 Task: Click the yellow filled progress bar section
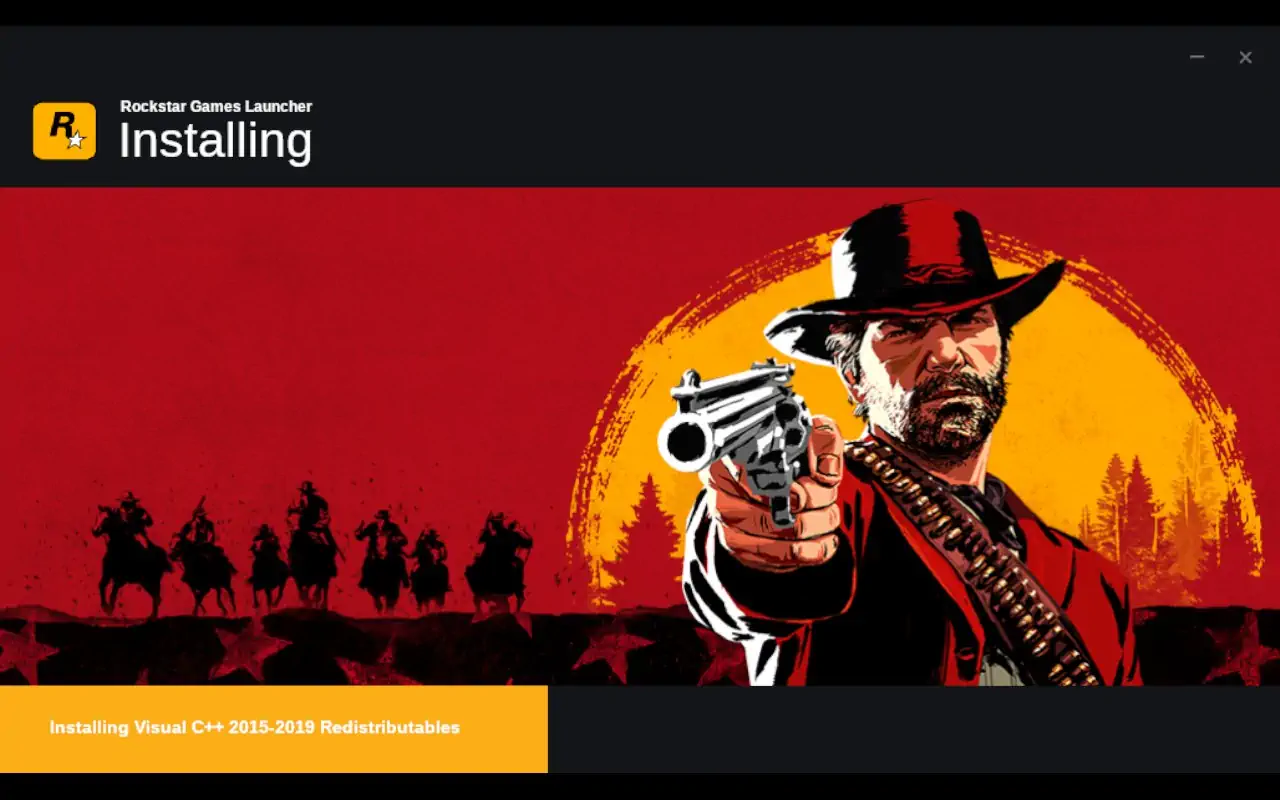pyautogui.click(x=274, y=729)
